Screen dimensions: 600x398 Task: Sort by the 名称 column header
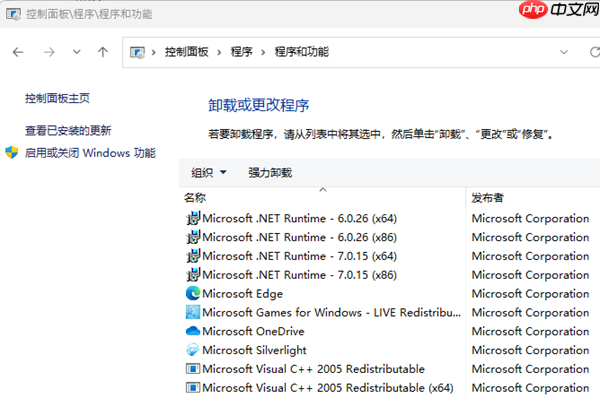click(x=195, y=198)
